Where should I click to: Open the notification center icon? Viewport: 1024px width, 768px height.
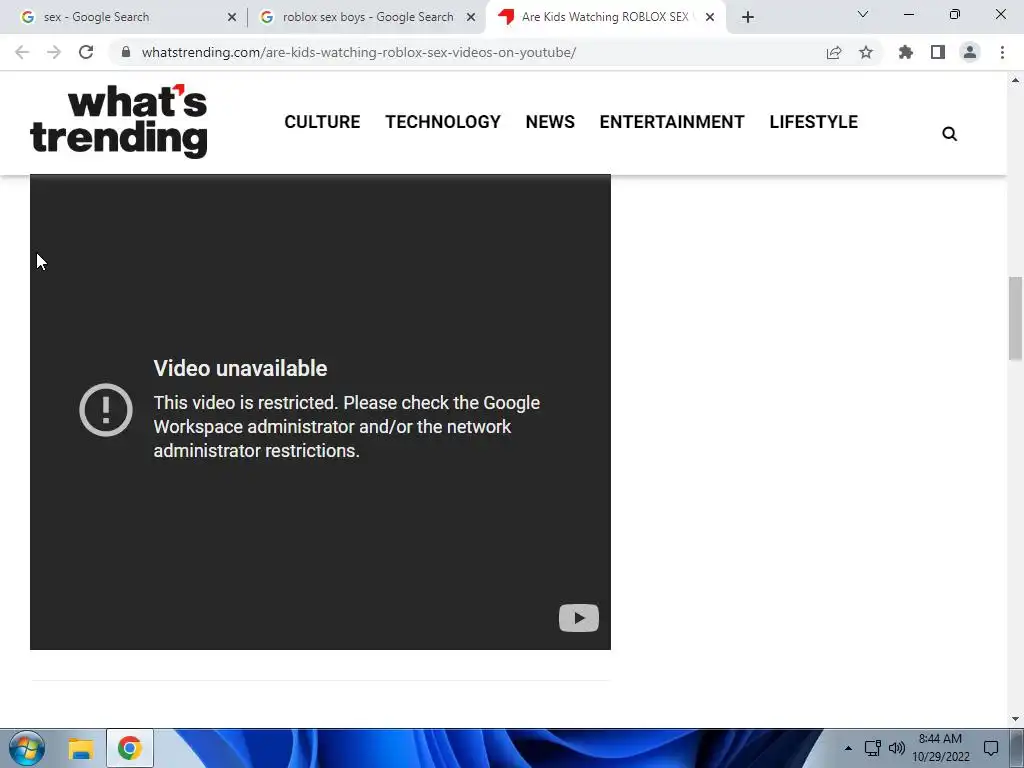point(991,748)
